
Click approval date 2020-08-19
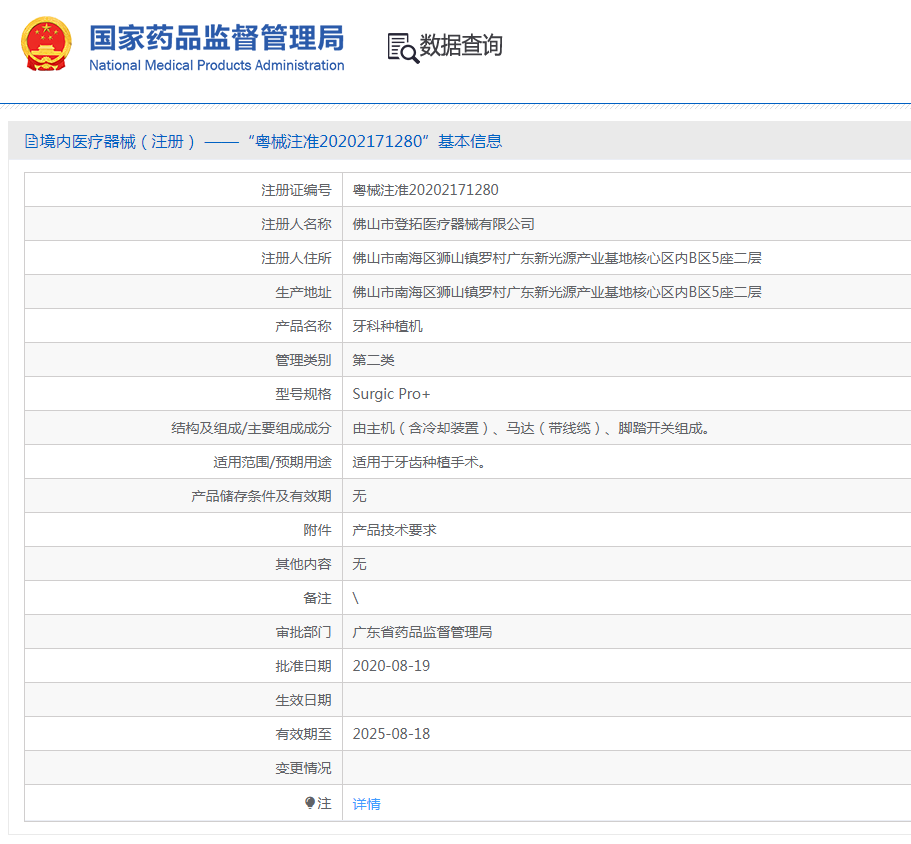(391, 666)
